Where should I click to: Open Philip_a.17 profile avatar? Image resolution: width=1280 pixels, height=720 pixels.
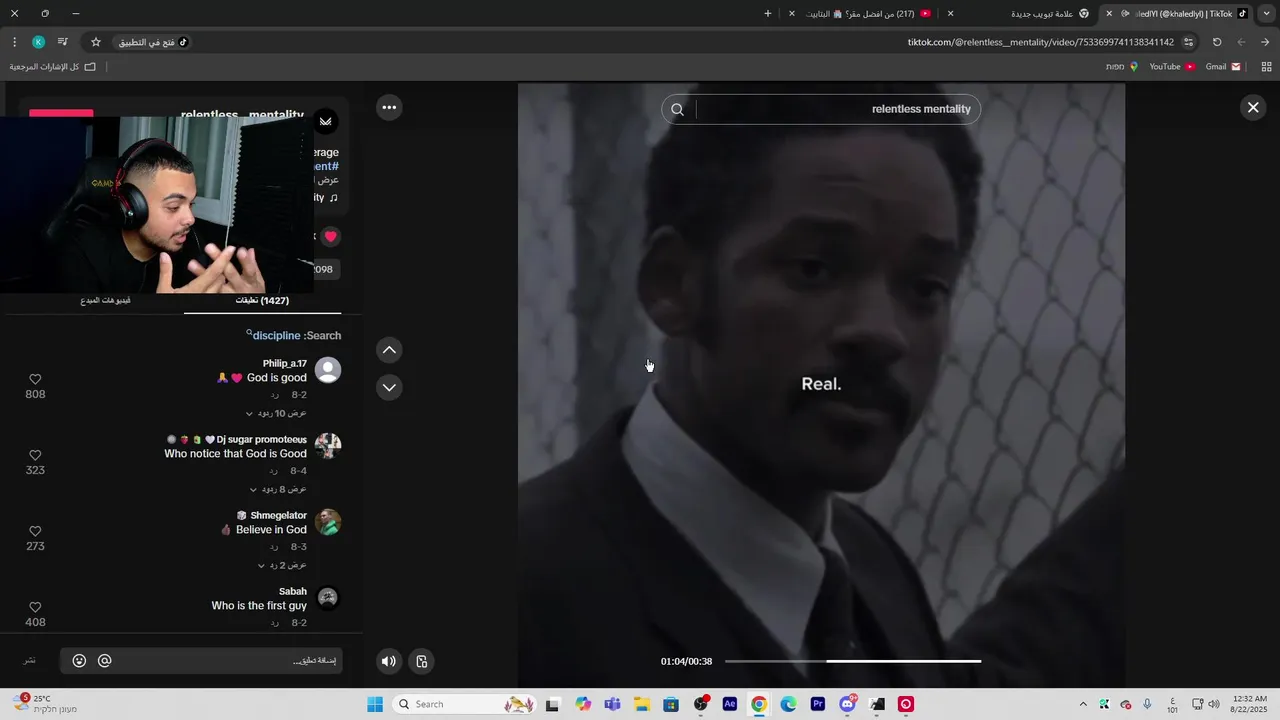pyautogui.click(x=327, y=370)
